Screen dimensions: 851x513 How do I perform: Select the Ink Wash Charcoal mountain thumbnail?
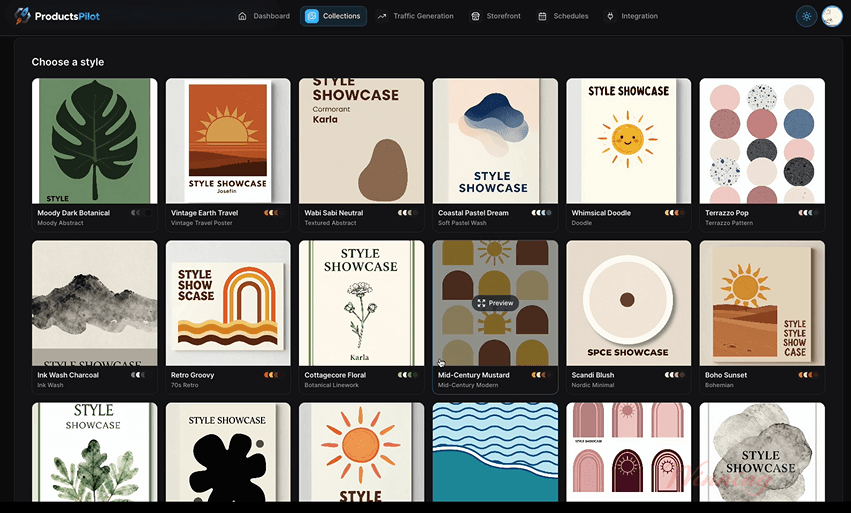[94, 303]
